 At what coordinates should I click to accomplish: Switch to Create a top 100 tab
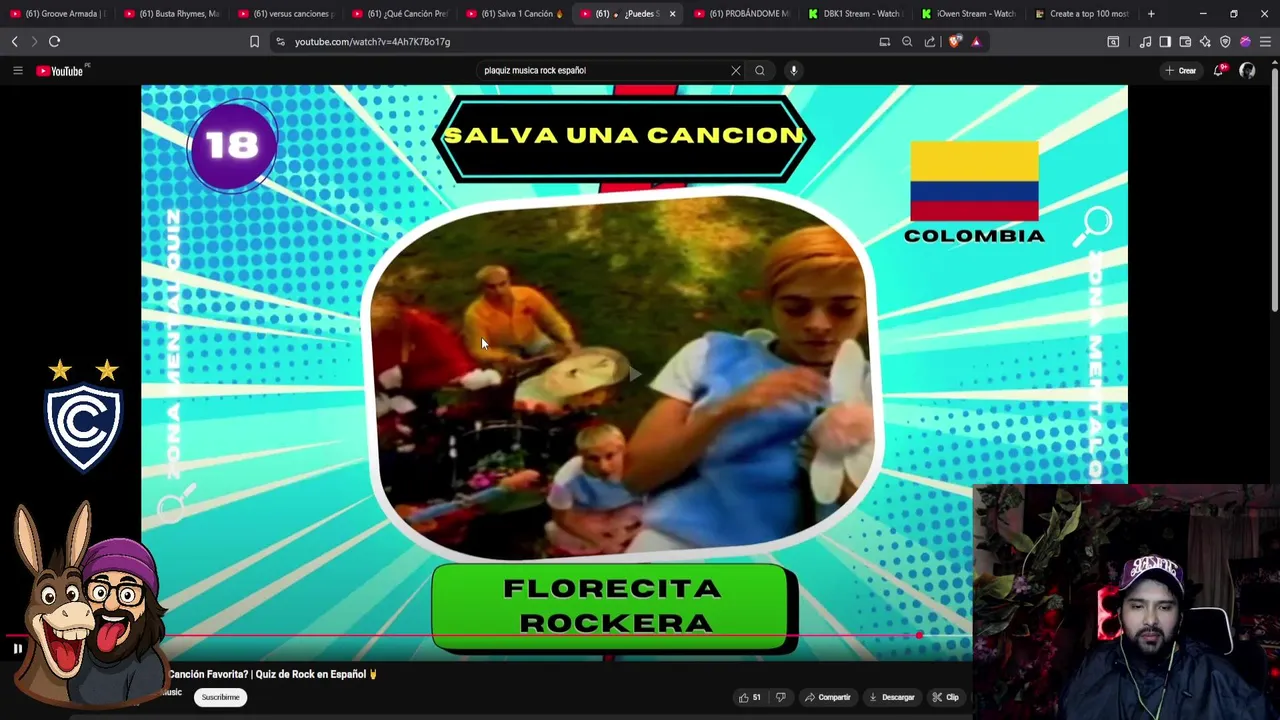[x=1084, y=14]
